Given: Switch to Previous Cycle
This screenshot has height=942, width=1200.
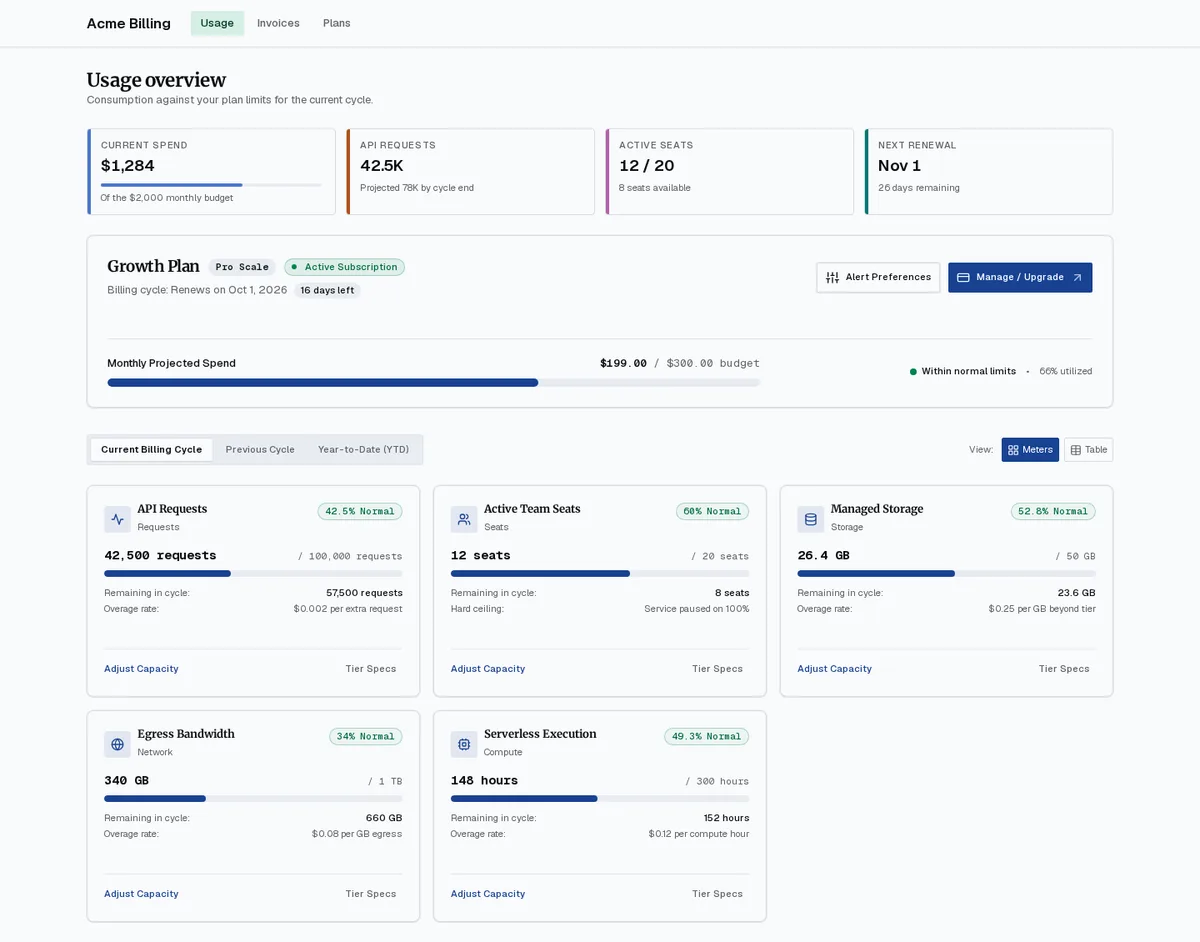Looking at the screenshot, I should tap(260, 450).
